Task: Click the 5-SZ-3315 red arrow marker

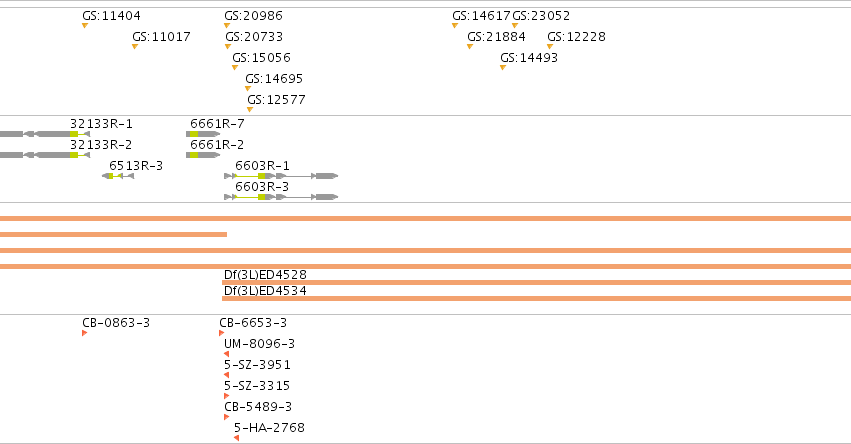Action: pyautogui.click(x=226, y=396)
